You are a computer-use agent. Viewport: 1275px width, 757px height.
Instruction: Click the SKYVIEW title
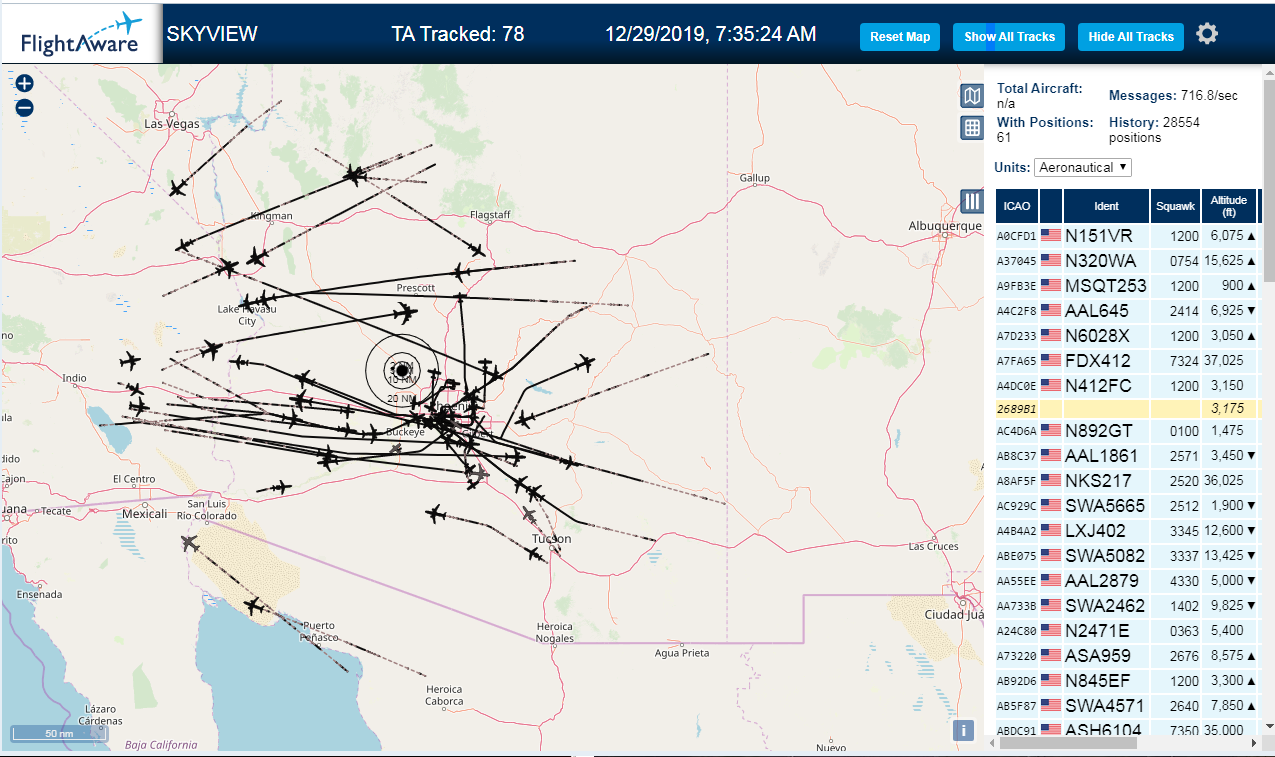tap(212, 34)
